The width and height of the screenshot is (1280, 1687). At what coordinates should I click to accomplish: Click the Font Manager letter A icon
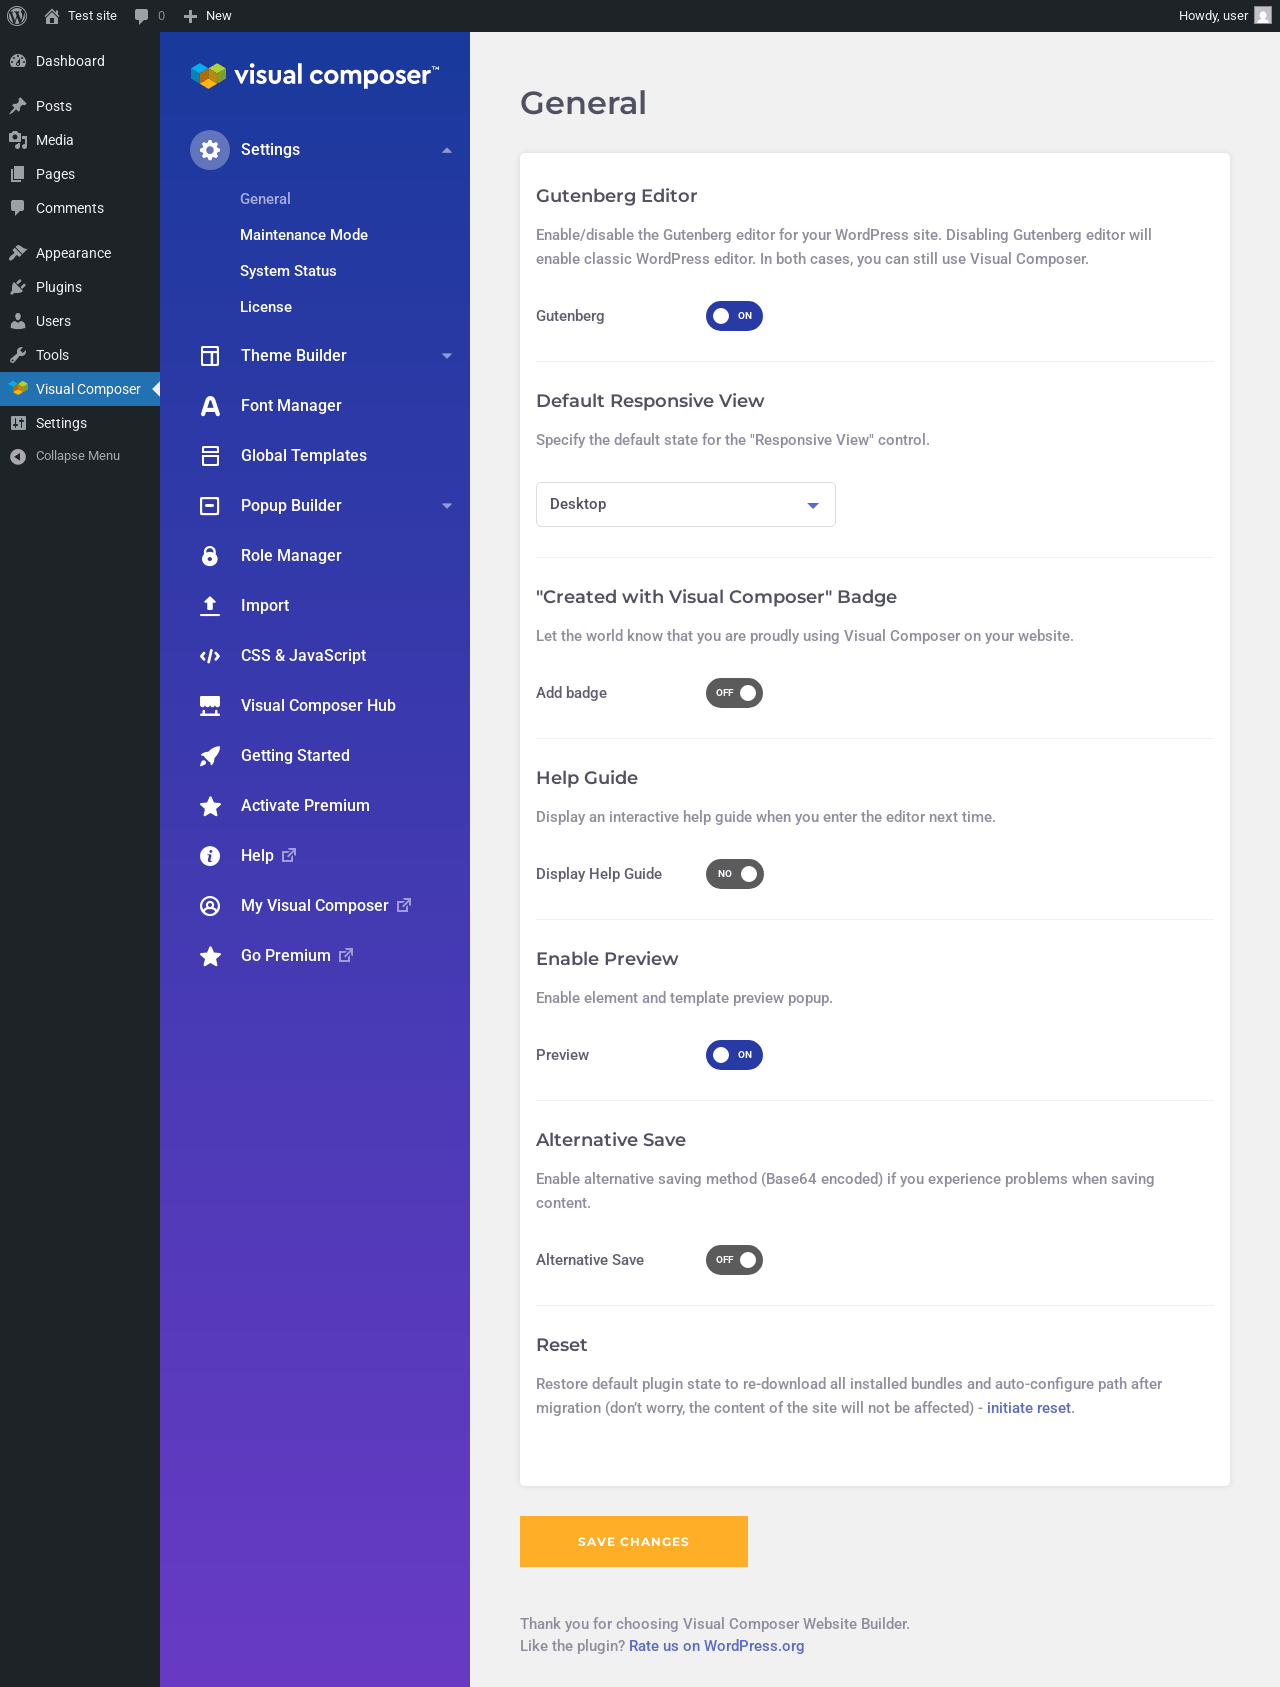point(210,406)
